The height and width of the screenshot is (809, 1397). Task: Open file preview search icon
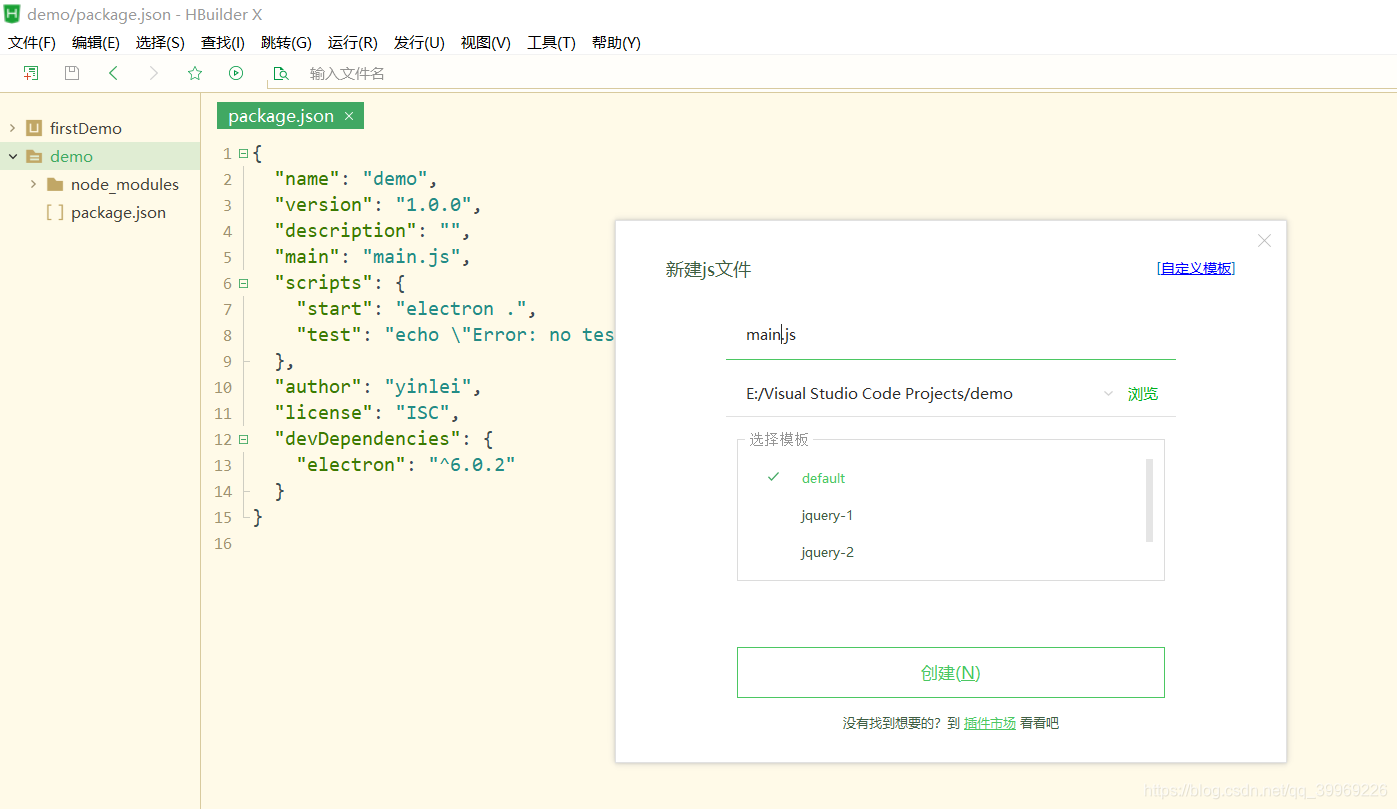(x=280, y=73)
